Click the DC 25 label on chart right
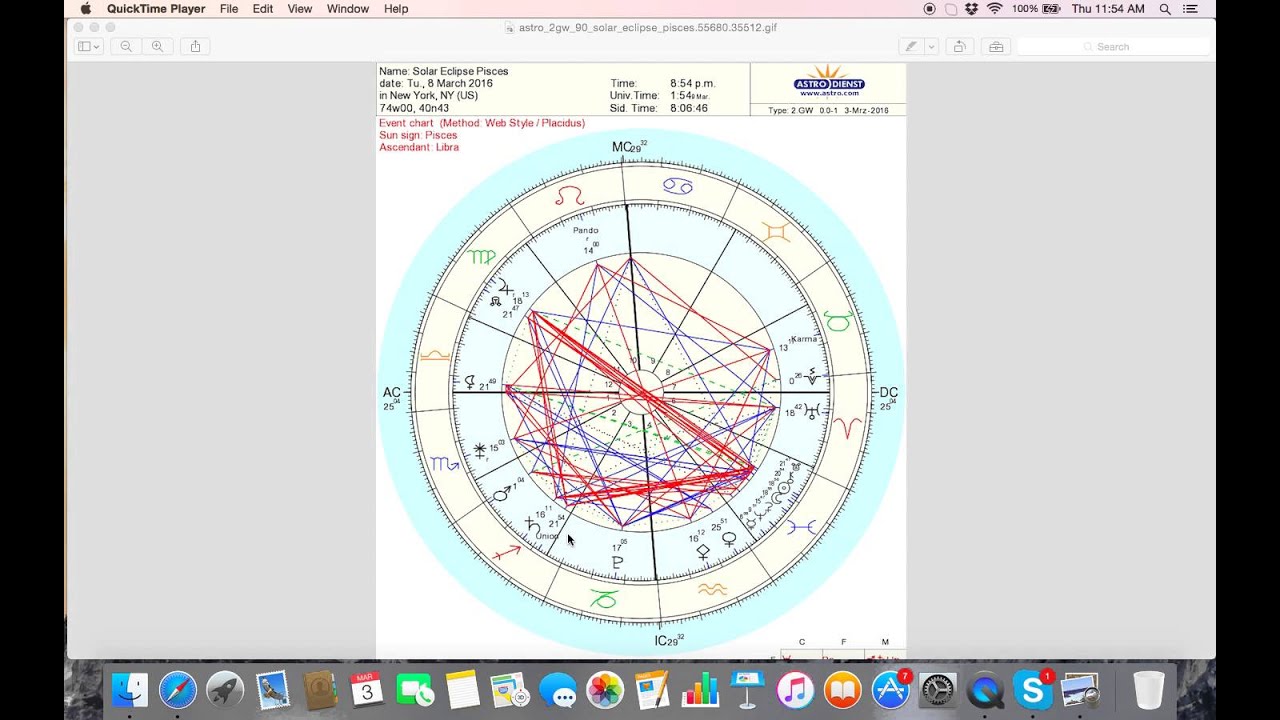 888,398
